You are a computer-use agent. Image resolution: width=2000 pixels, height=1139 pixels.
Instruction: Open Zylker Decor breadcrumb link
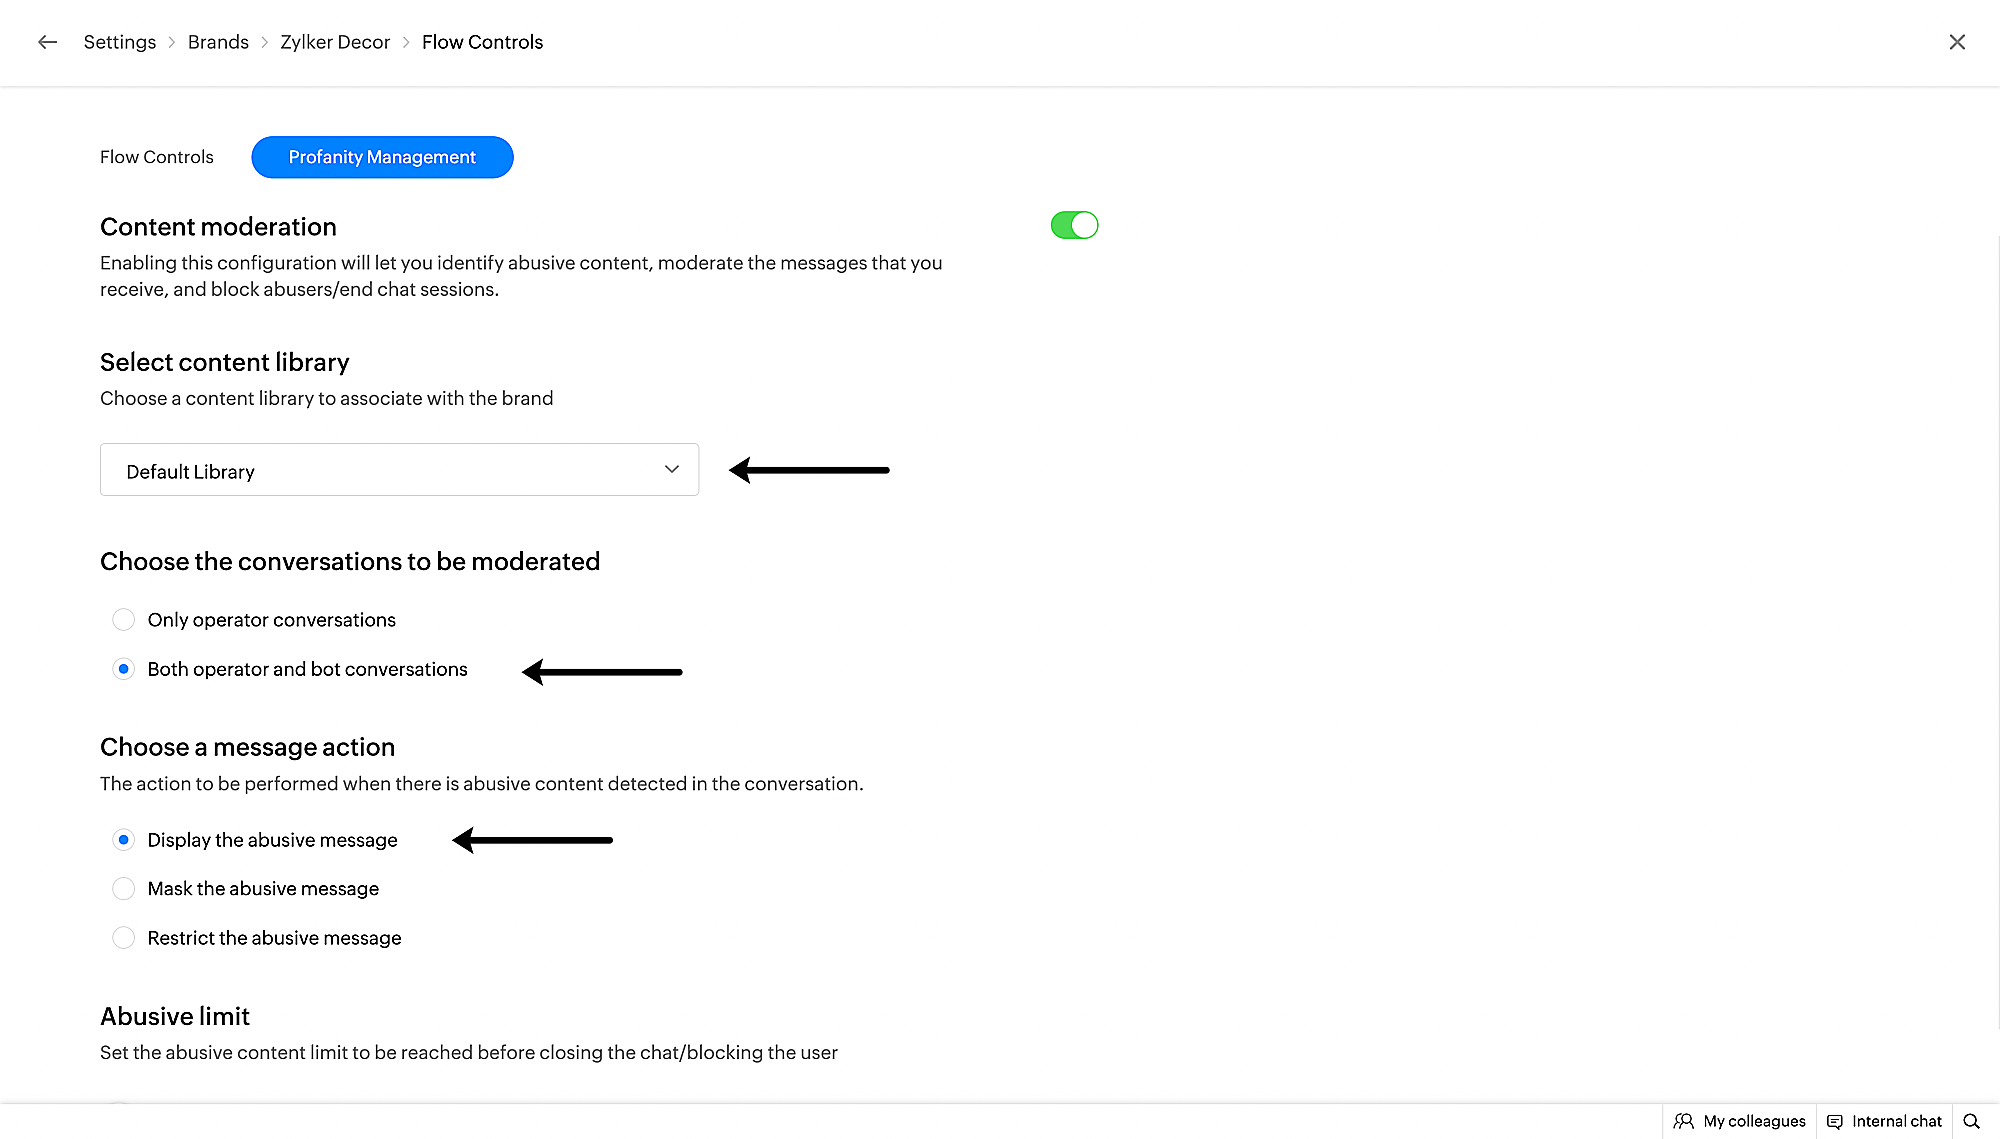(335, 42)
